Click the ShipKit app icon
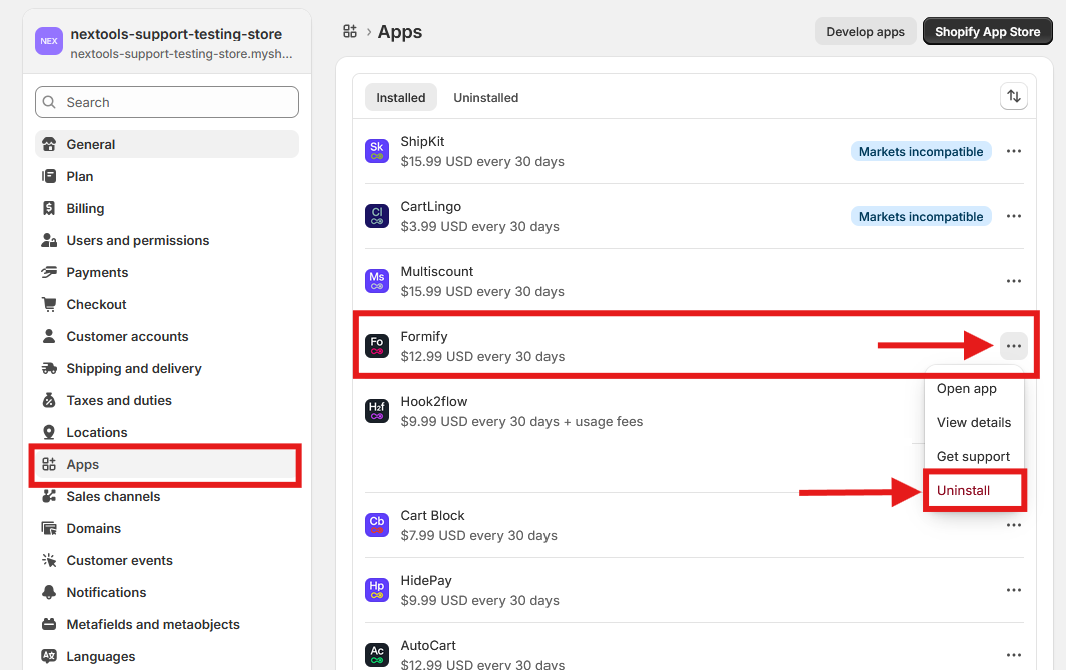Image resolution: width=1066 pixels, height=670 pixels. click(377, 151)
